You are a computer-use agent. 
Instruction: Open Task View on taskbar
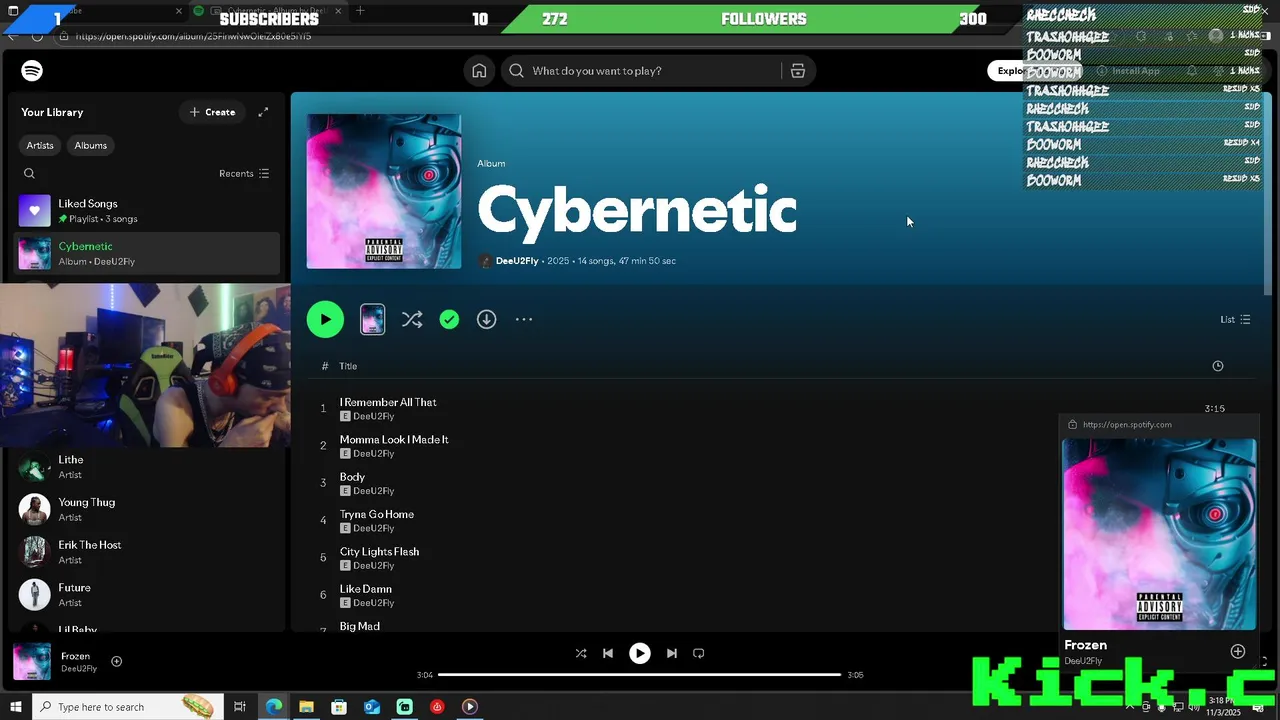point(240,707)
